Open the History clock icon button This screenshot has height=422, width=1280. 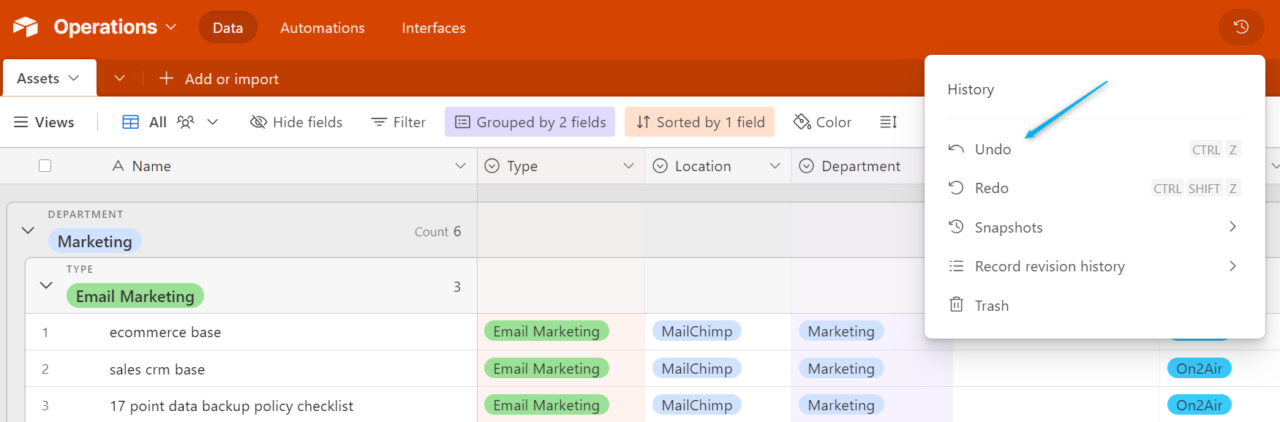click(x=1241, y=27)
